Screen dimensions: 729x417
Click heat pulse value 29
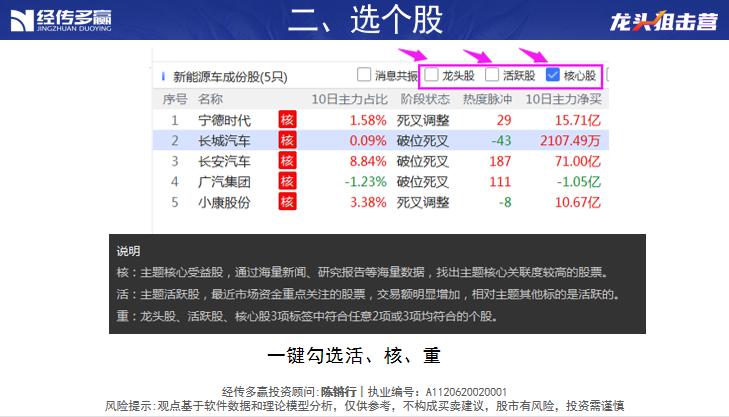point(504,120)
